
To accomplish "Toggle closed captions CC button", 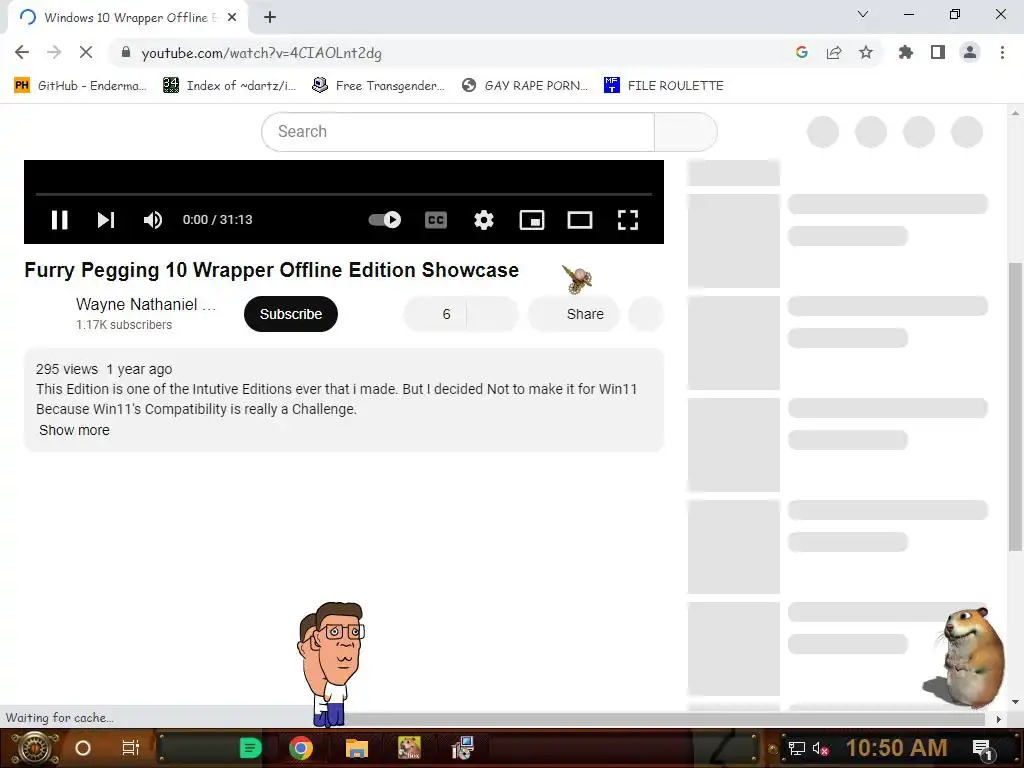I will coord(436,220).
